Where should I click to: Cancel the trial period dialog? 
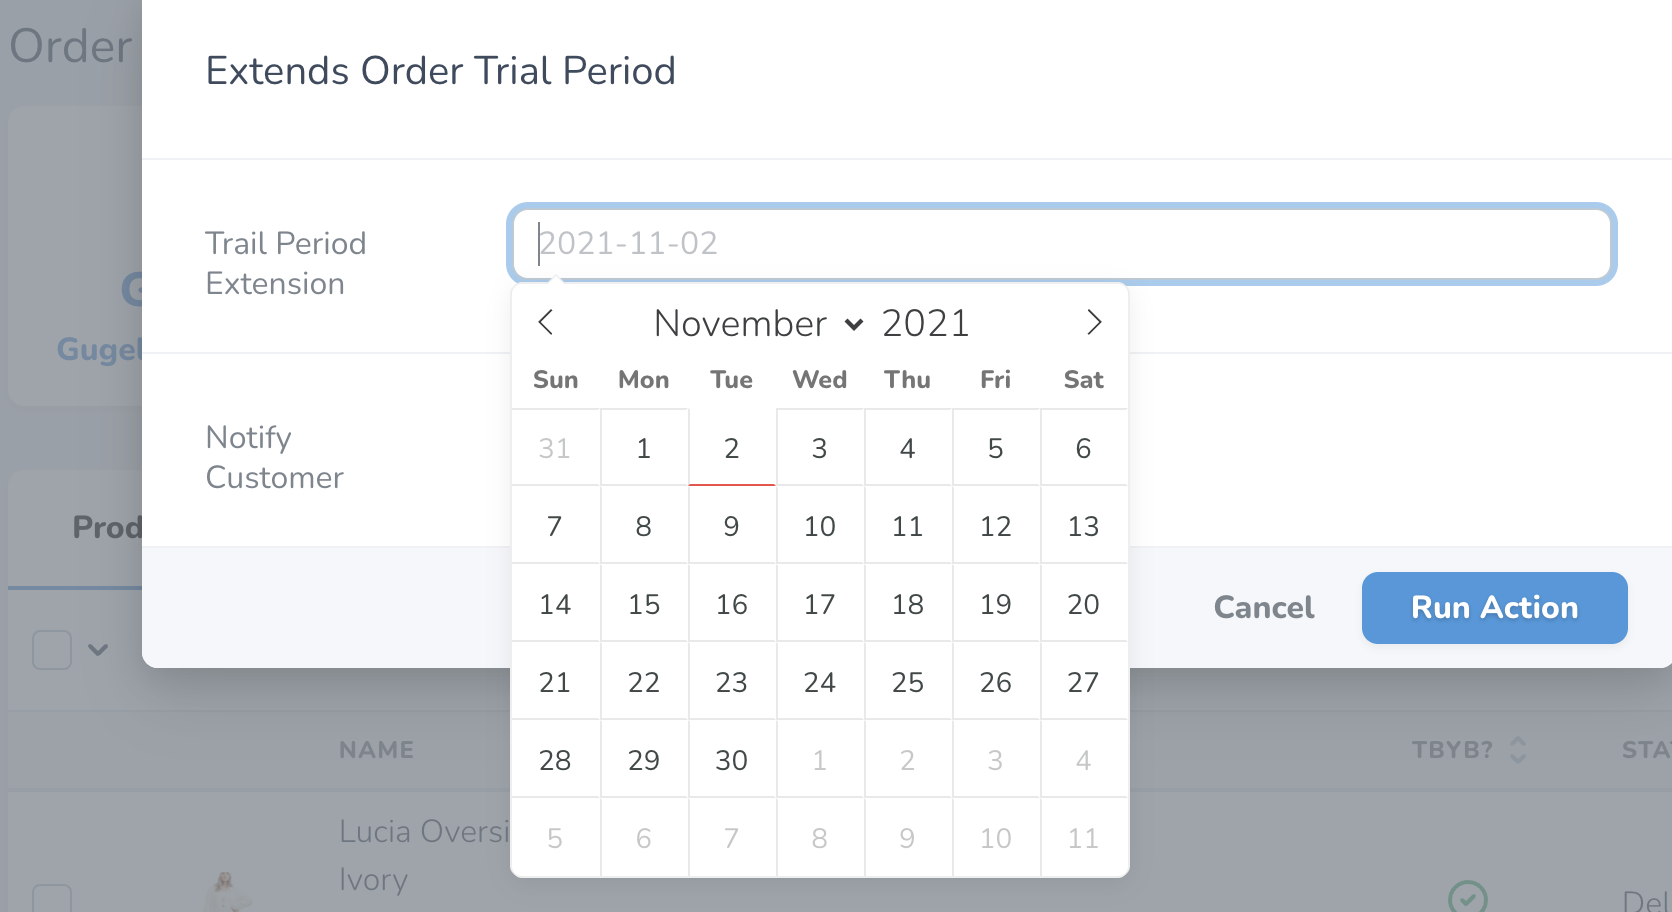pyautogui.click(x=1264, y=607)
